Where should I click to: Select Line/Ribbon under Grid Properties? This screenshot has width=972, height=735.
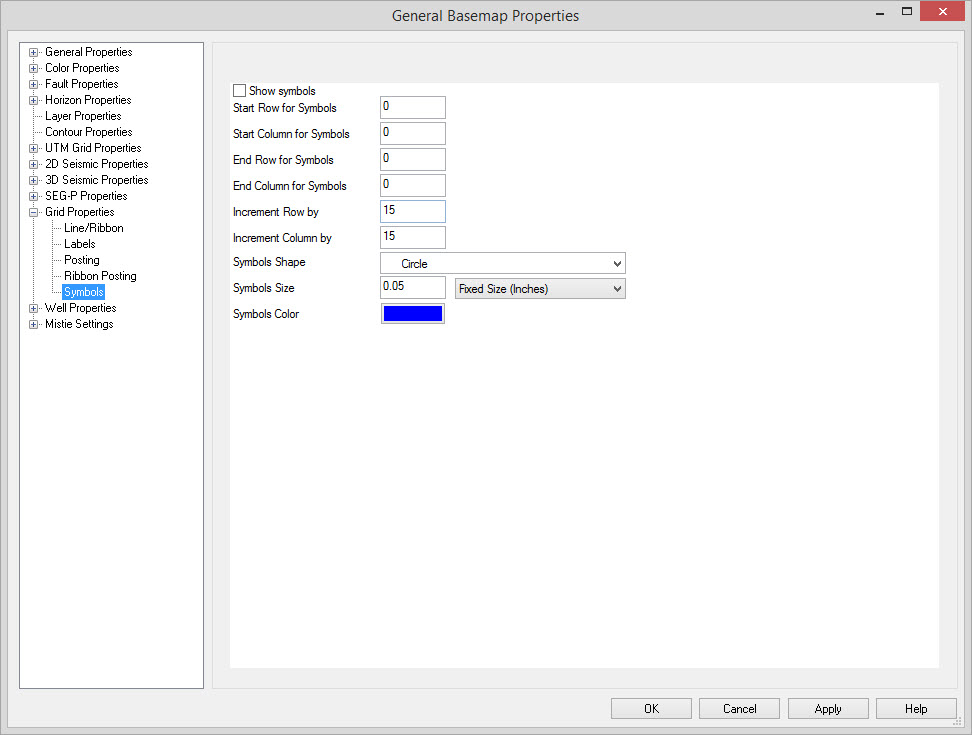pyautogui.click(x=93, y=228)
